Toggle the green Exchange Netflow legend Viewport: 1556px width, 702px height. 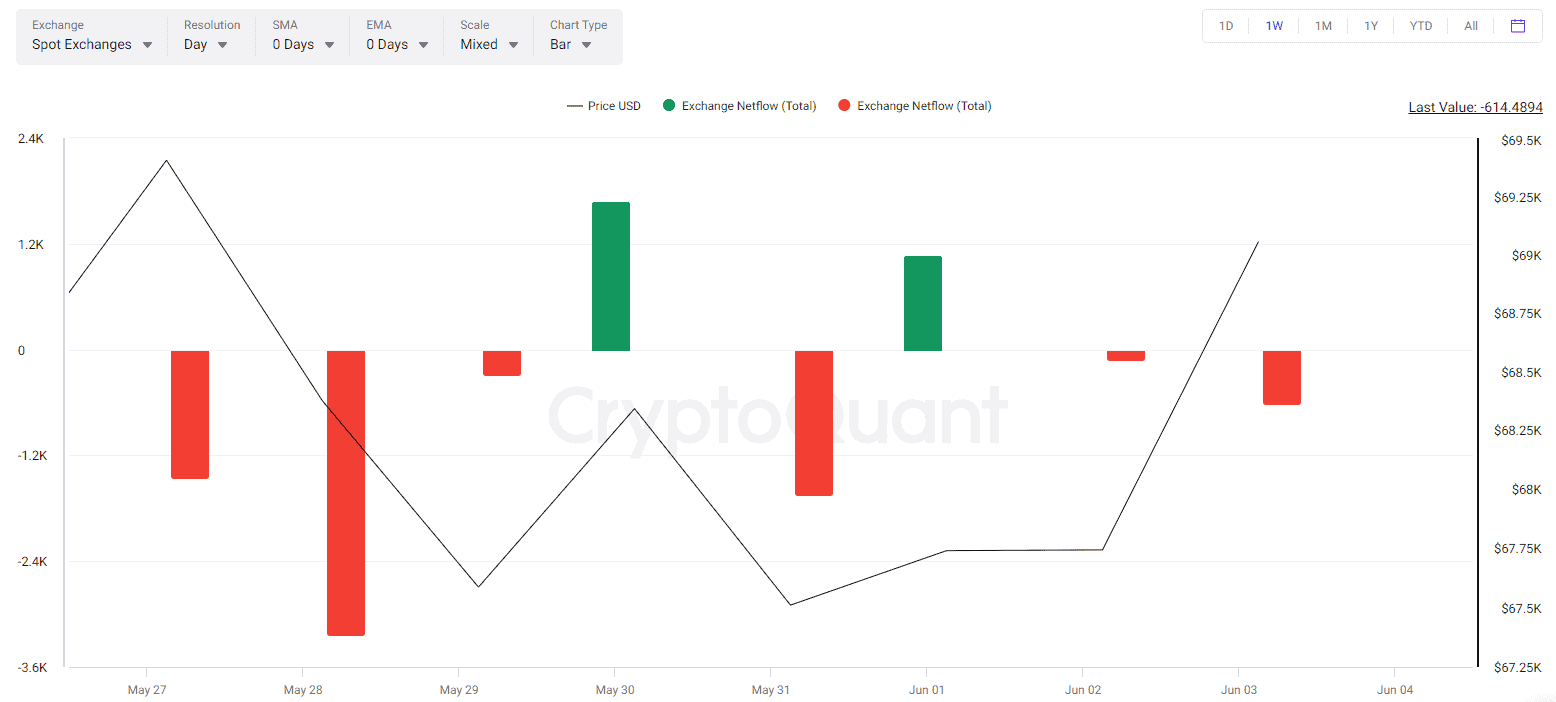click(x=739, y=106)
